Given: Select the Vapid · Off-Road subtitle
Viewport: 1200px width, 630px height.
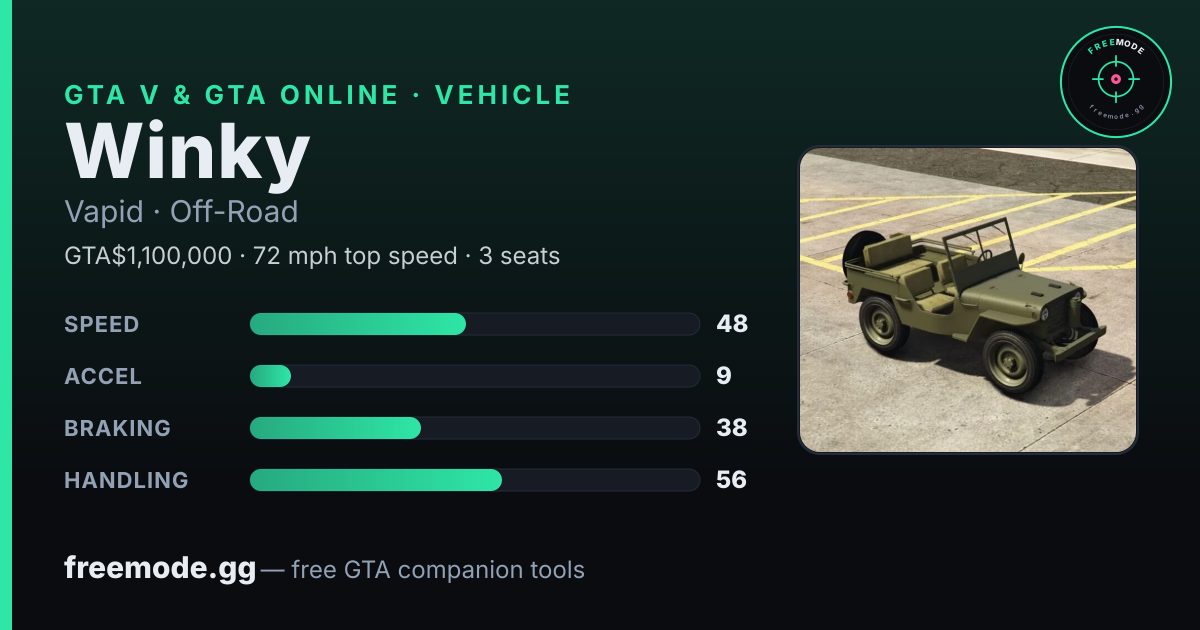Looking at the screenshot, I should (x=181, y=212).
